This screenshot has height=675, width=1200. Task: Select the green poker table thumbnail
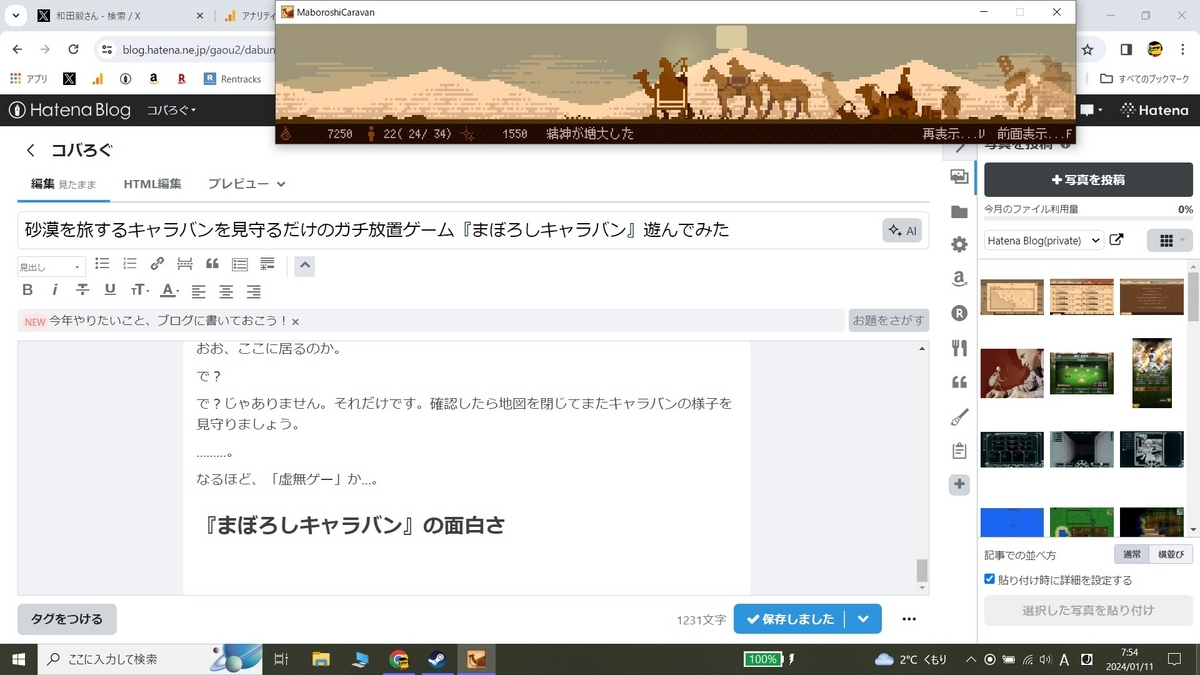pyautogui.click(x=1081, y=373)
